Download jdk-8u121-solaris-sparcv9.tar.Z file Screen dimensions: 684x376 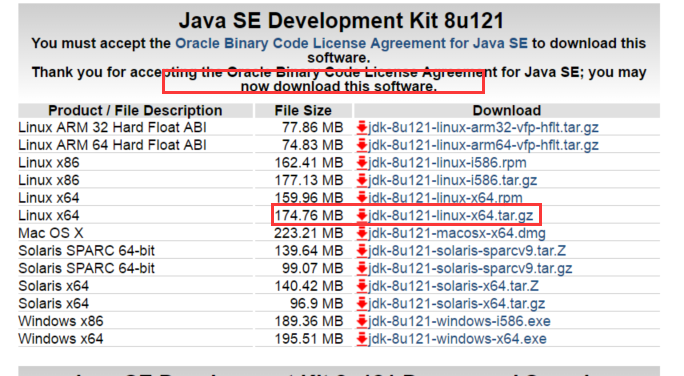[467, 251]
